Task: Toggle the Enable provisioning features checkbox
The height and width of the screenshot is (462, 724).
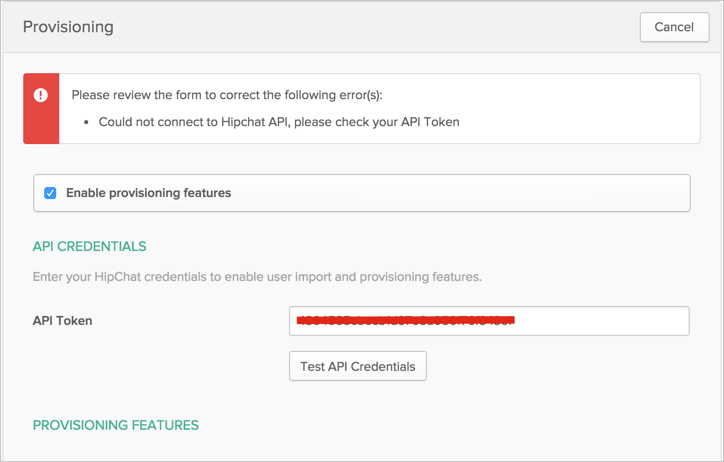Action: click(x=50, y=193)
